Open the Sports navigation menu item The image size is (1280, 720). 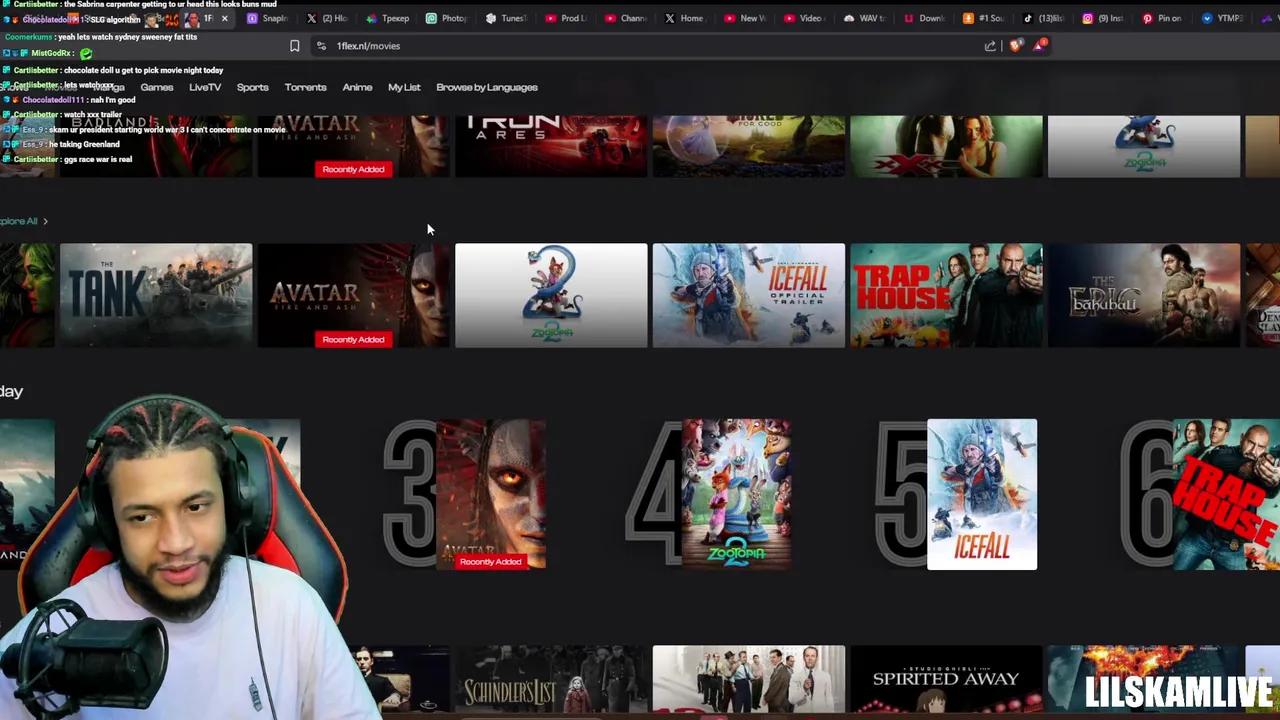[252, 87]
